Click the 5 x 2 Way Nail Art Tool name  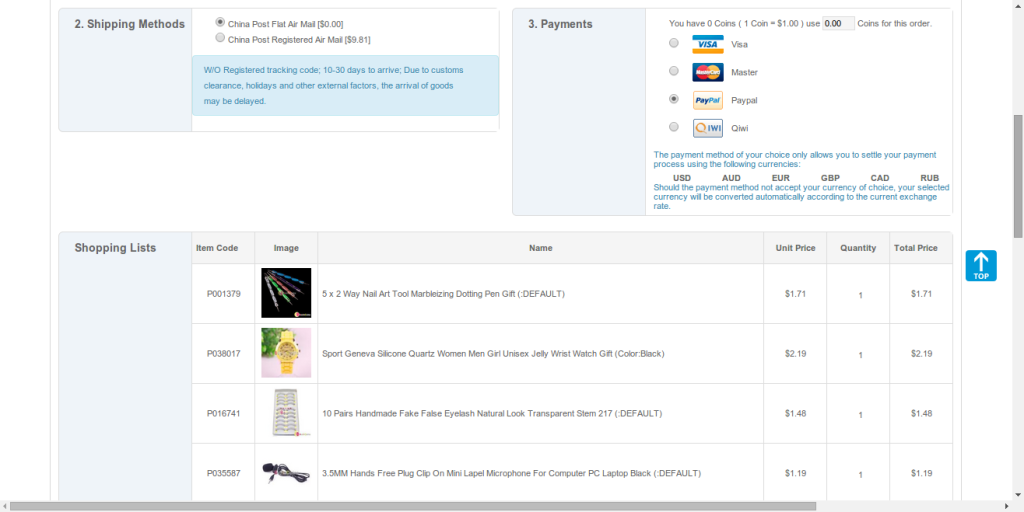pos(443,294)
